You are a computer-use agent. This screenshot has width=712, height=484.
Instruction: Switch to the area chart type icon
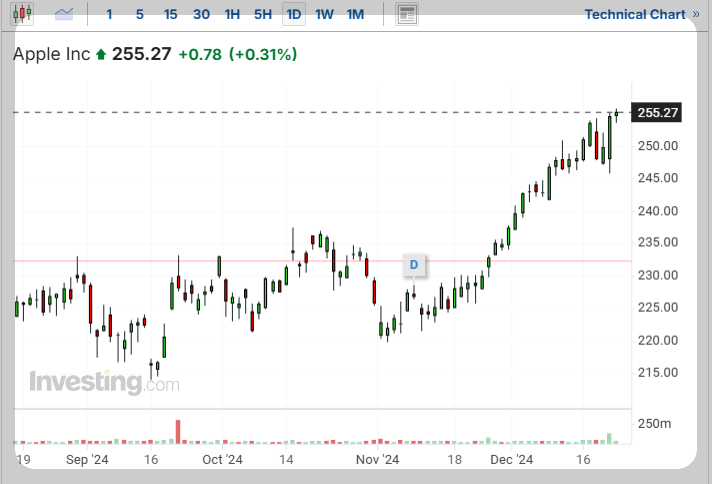64,14
